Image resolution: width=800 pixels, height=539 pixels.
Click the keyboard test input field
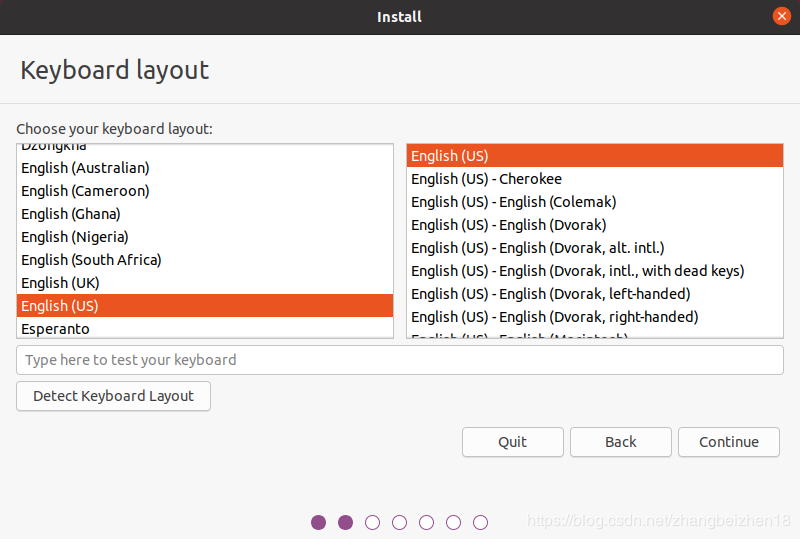[x=399, y=360]
